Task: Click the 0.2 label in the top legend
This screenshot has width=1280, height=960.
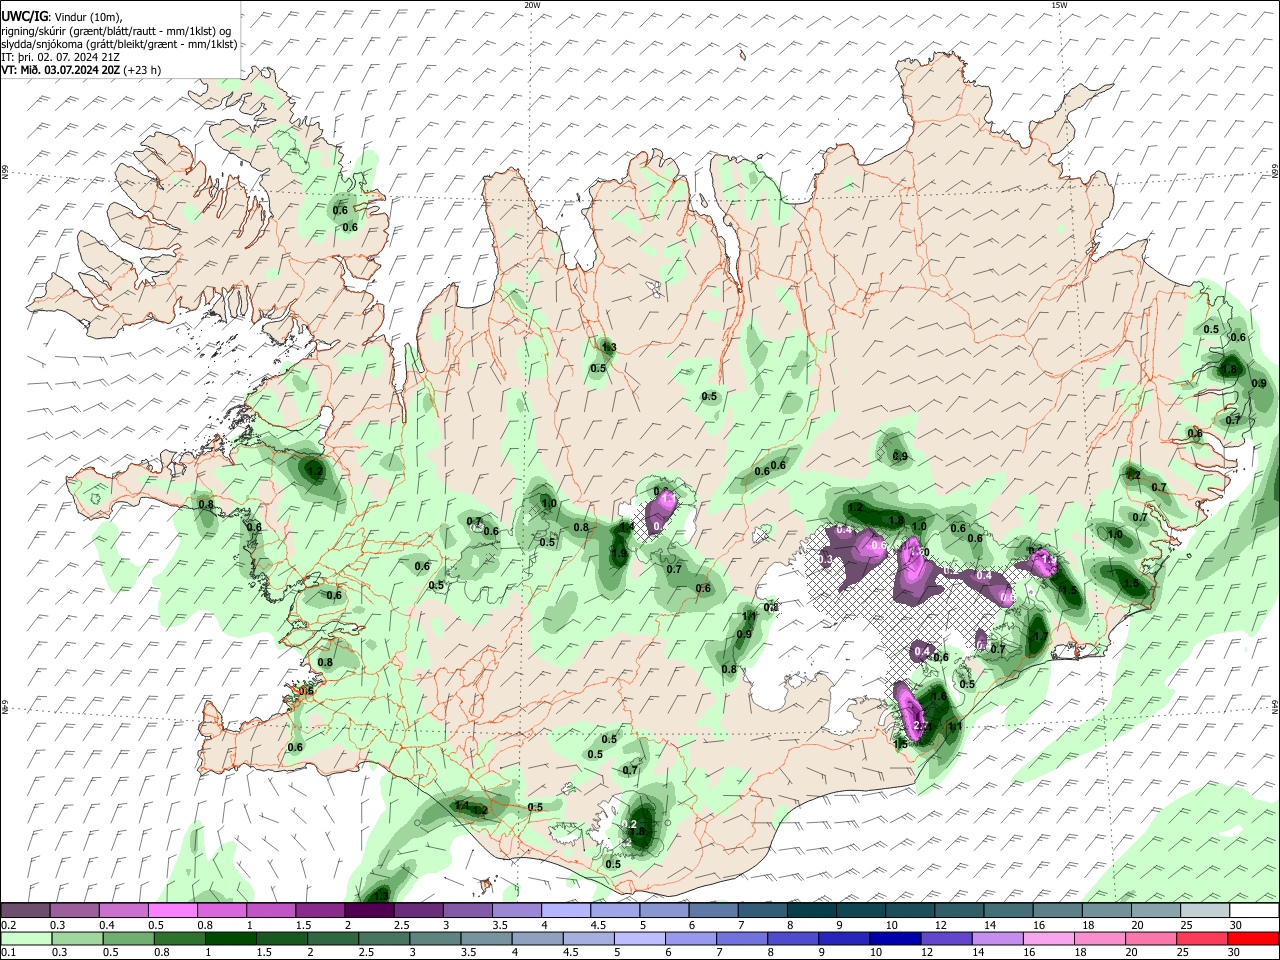Action: pos(7,925)
